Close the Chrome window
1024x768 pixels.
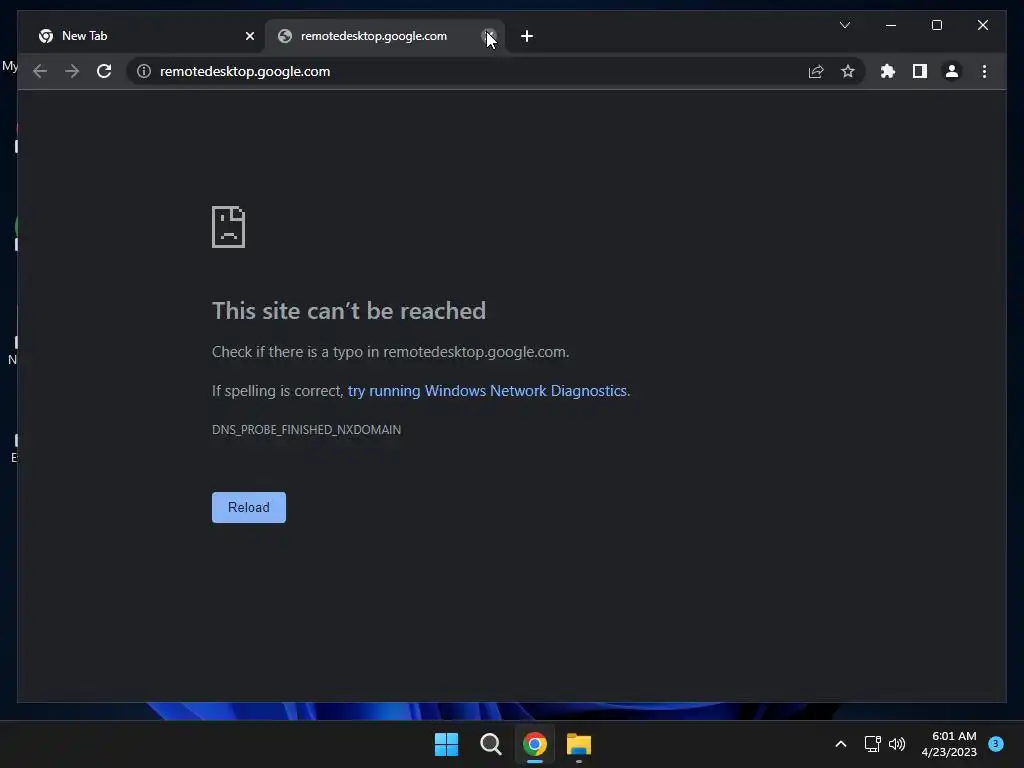point(982,25)
